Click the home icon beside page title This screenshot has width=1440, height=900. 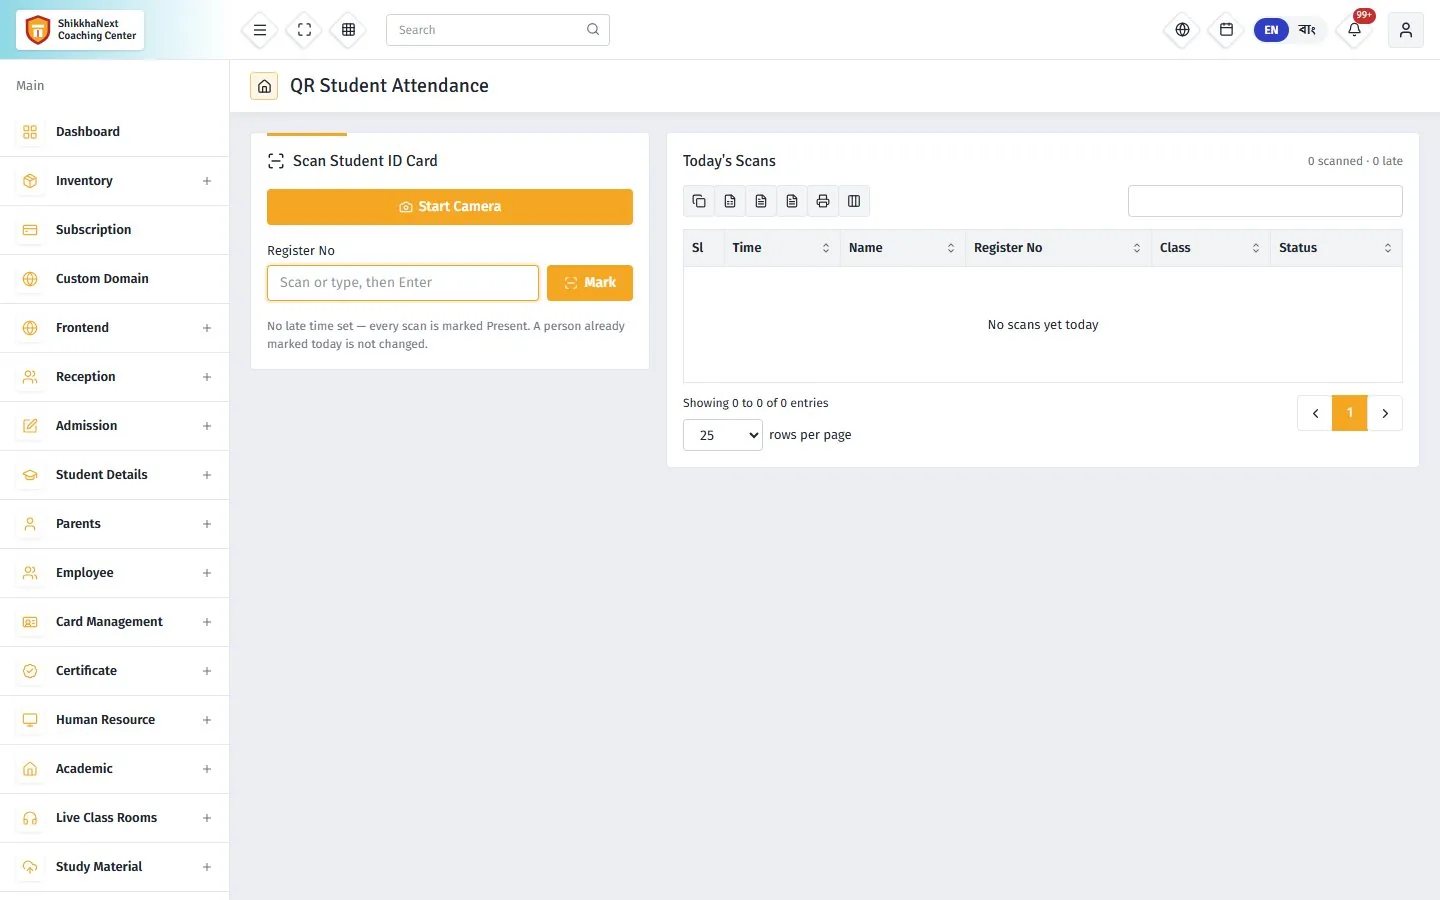pos(264,86)
